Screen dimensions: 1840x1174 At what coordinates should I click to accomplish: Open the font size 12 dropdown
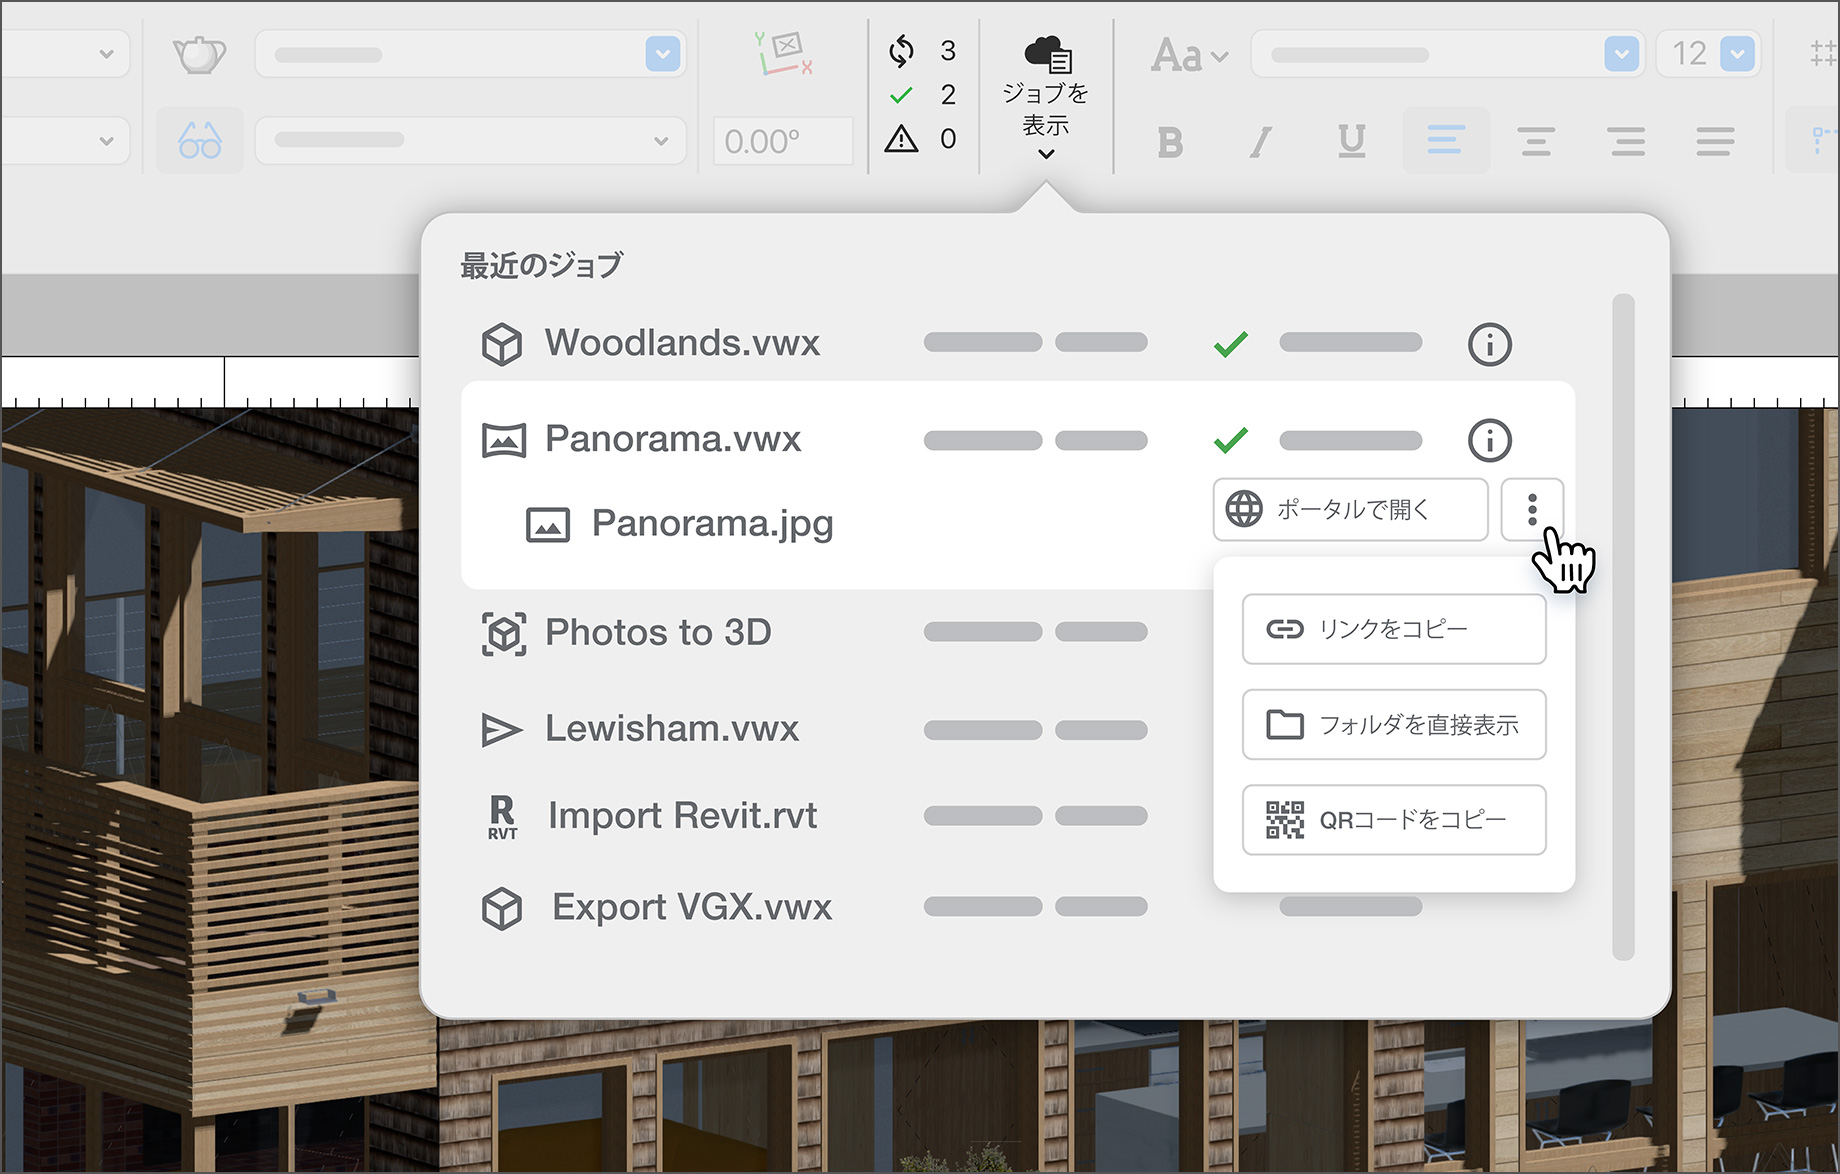(x=1737, y=54)
